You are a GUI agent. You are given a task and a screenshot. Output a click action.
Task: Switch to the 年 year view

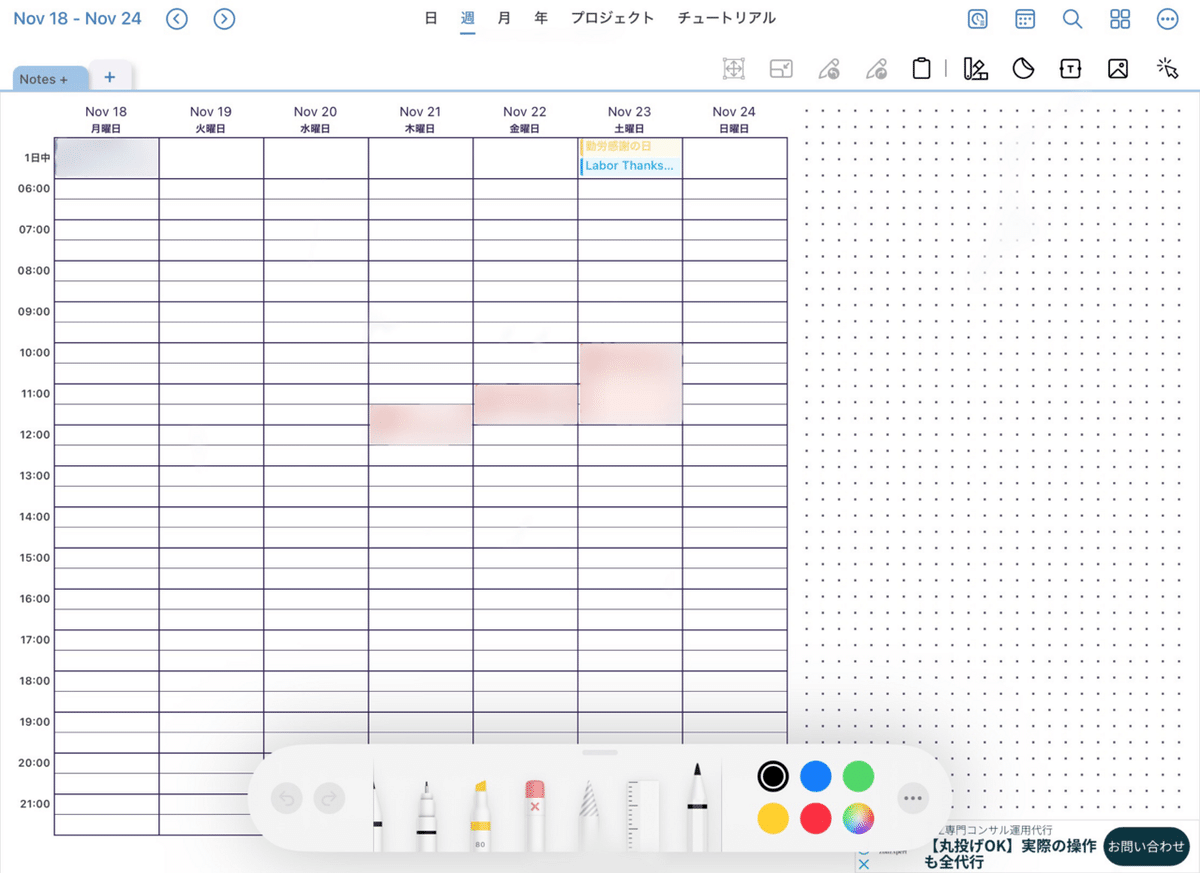541,18
